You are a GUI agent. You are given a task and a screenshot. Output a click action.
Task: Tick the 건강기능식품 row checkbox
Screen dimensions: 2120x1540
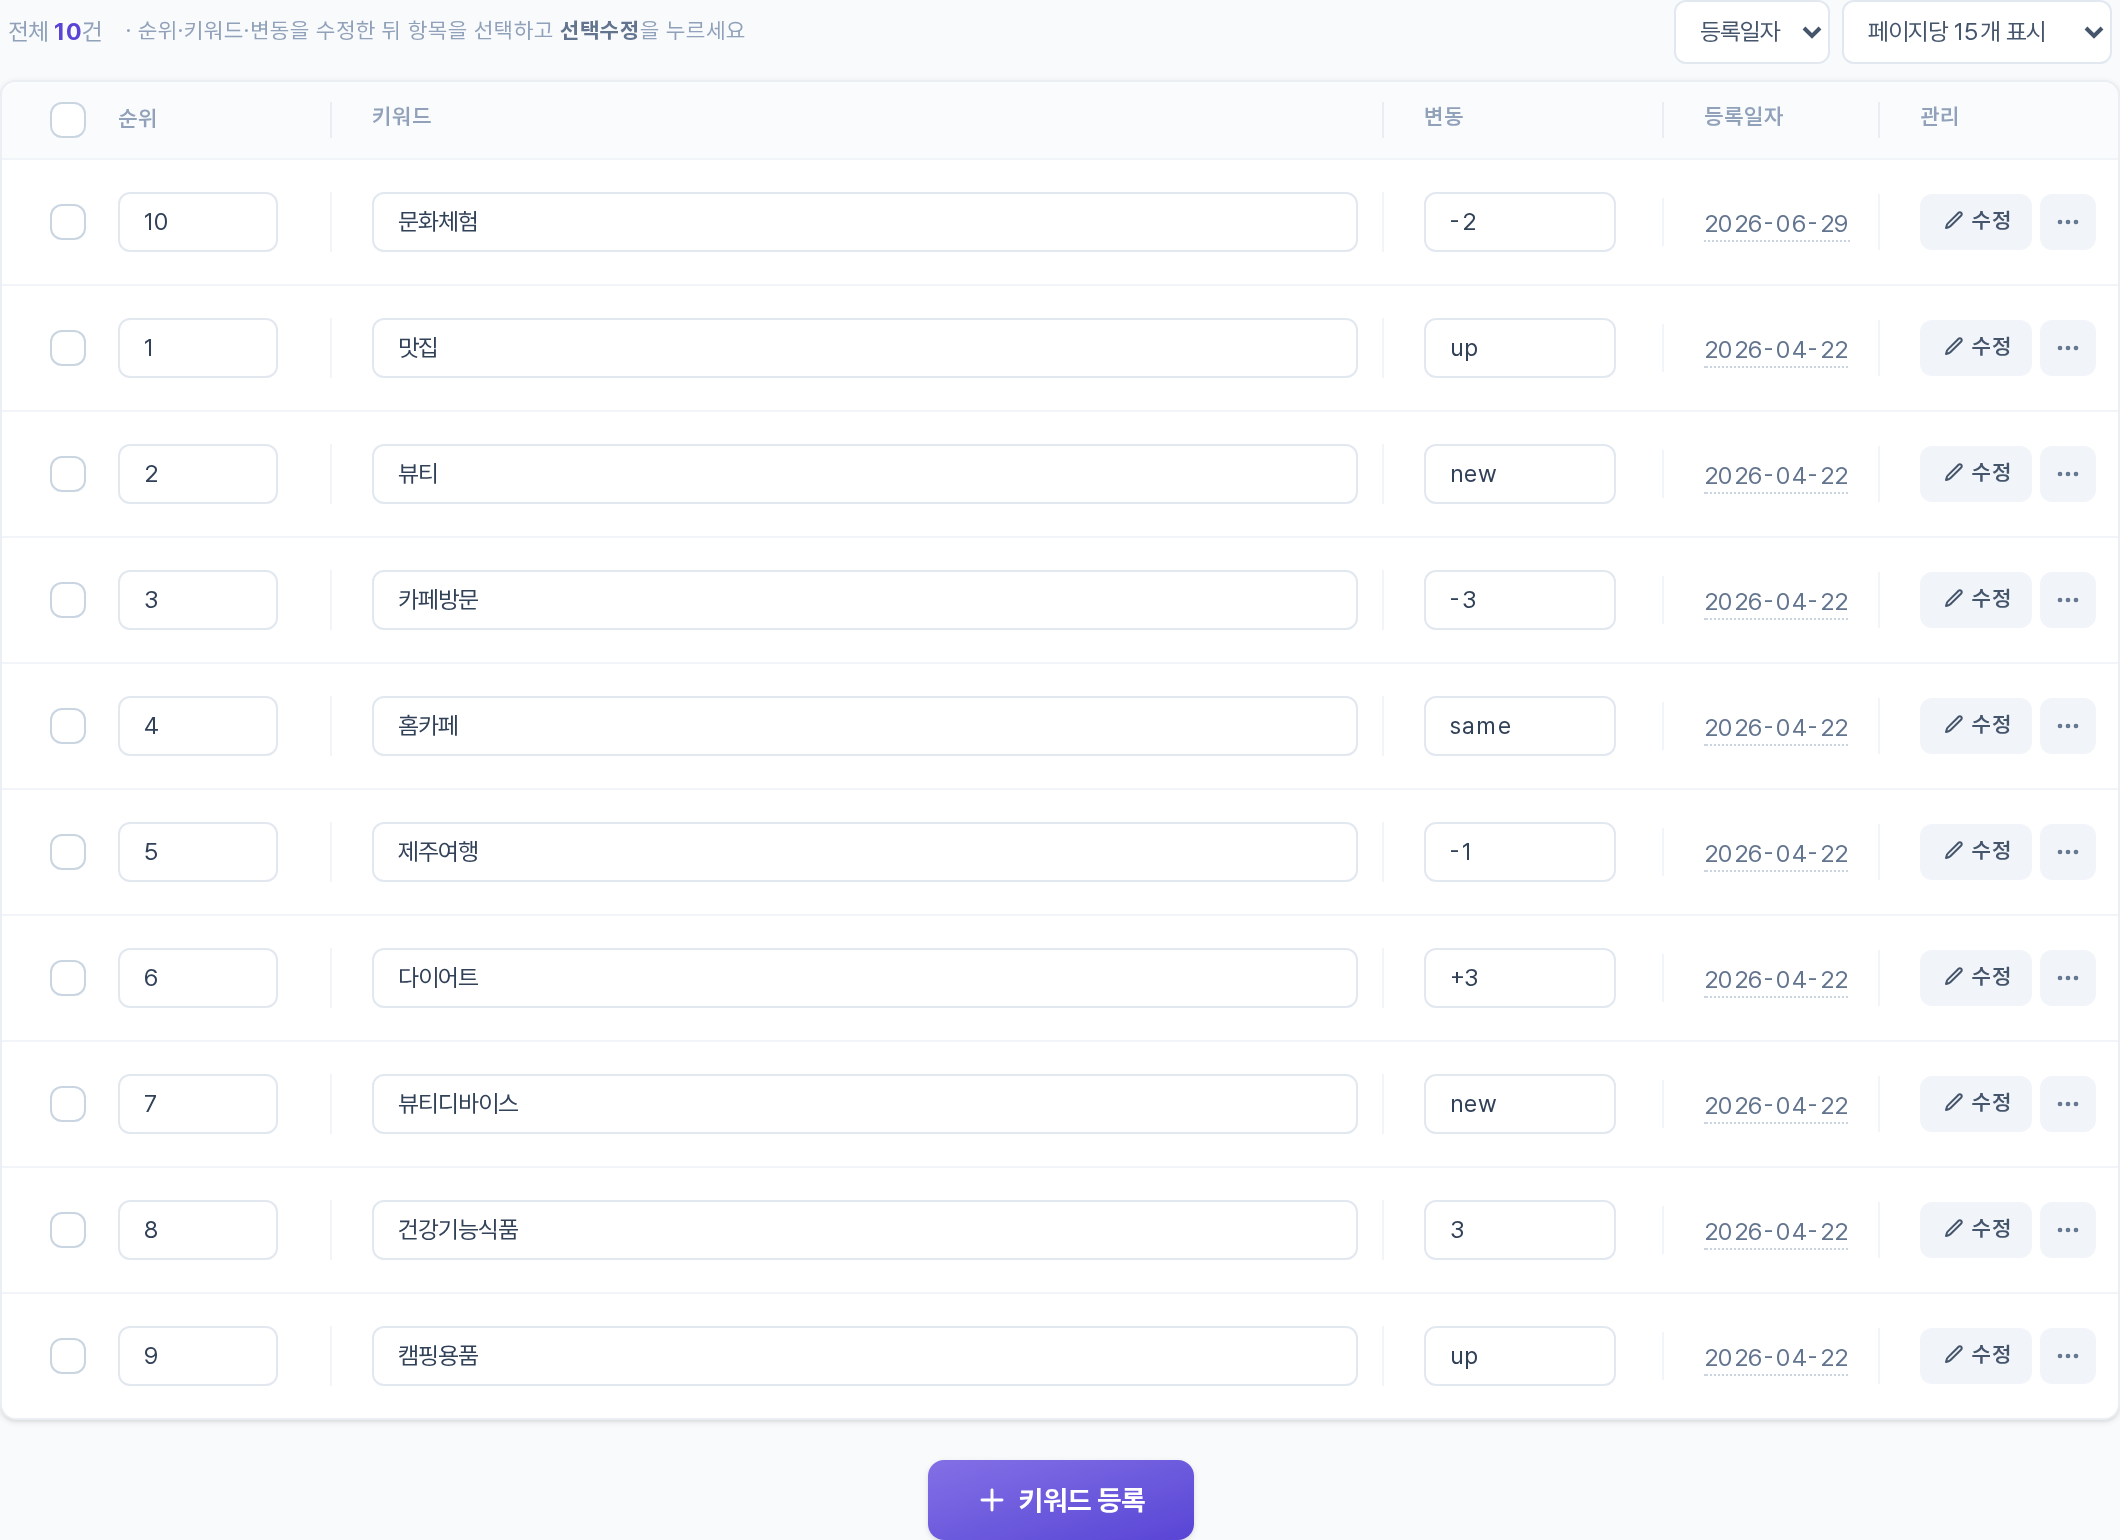68,1230
